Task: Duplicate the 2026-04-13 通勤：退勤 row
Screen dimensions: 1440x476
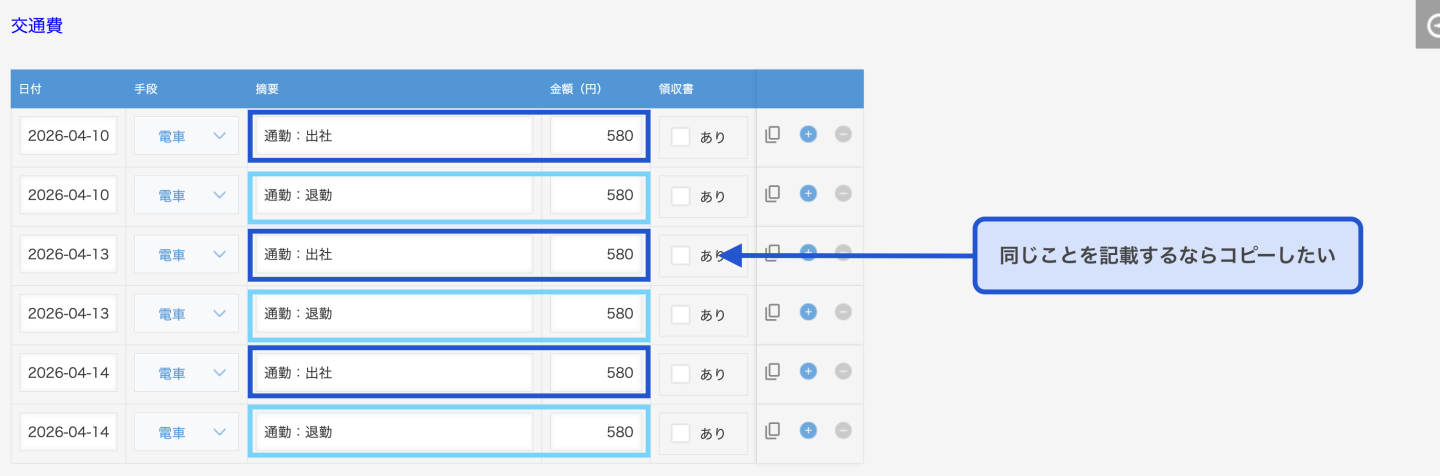Action: (x=772, y=313)
